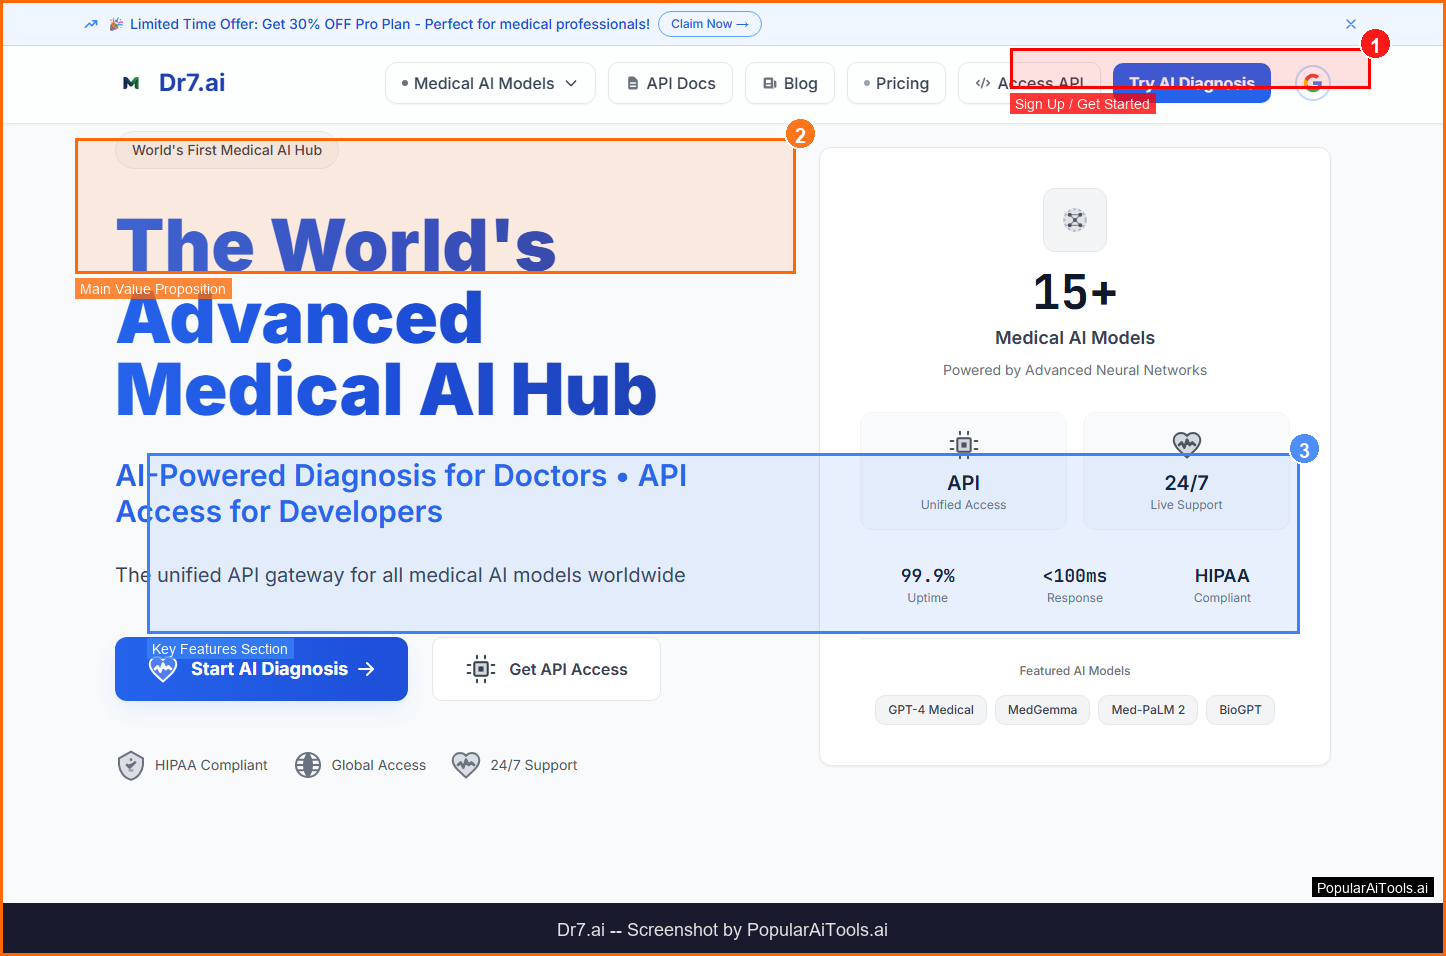Image resolution: width=1446 pixels, height=956 pixels.
Task: Open the Pricing page
Action: click(x=895, y=83)
